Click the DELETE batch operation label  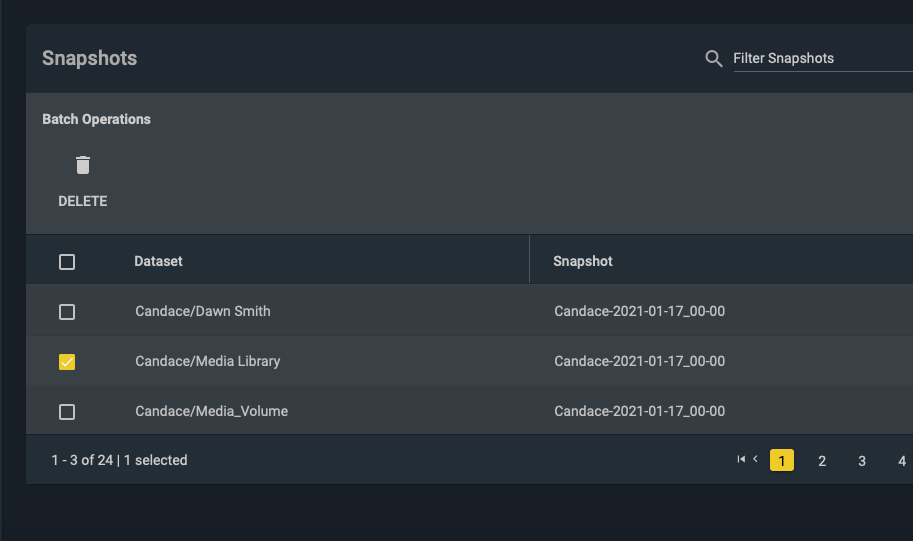83,201
